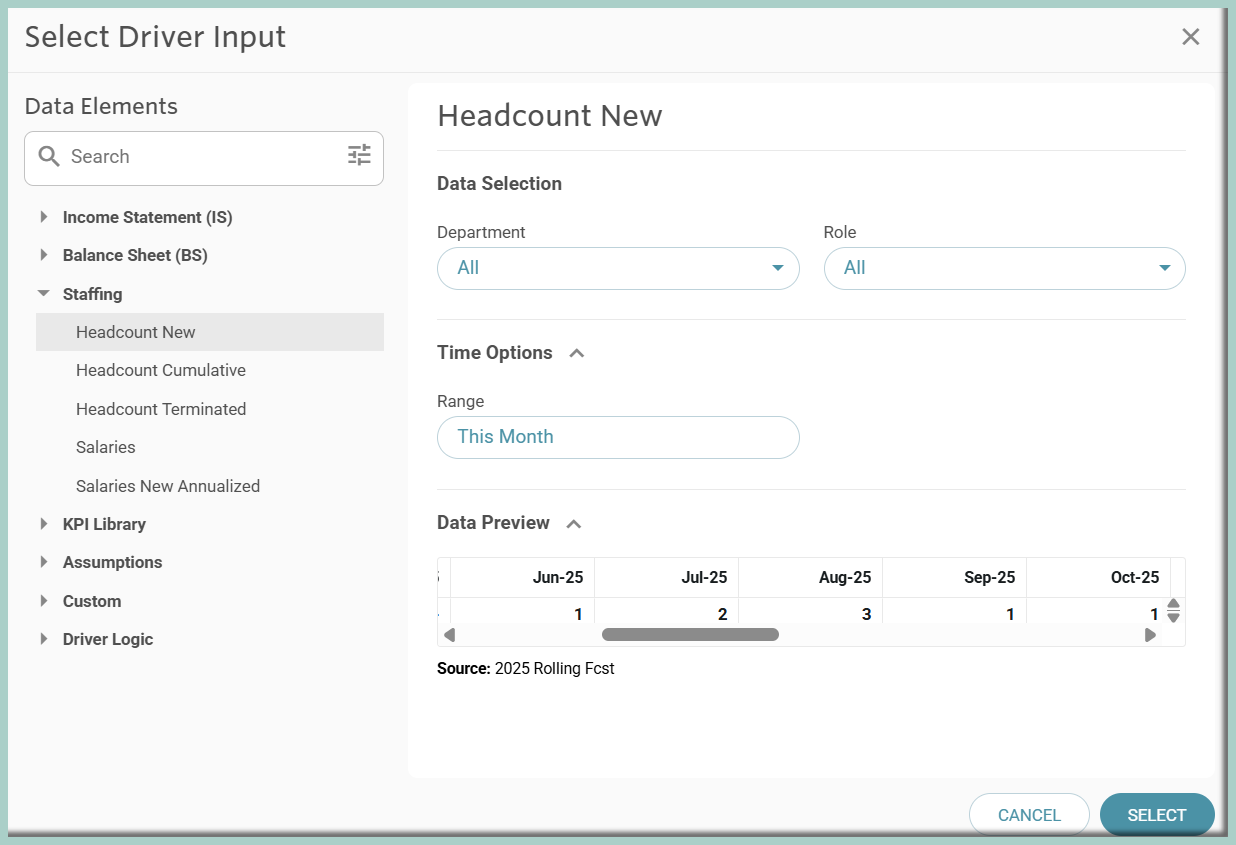
Task: Expand Driver Logic tree arrow
Action: pos(43,639)
